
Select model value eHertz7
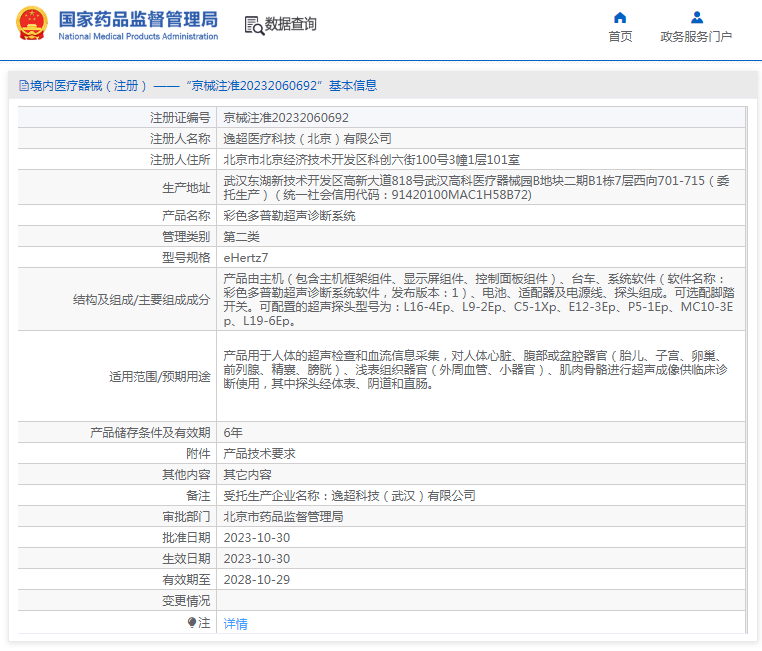tap(245, 257)
